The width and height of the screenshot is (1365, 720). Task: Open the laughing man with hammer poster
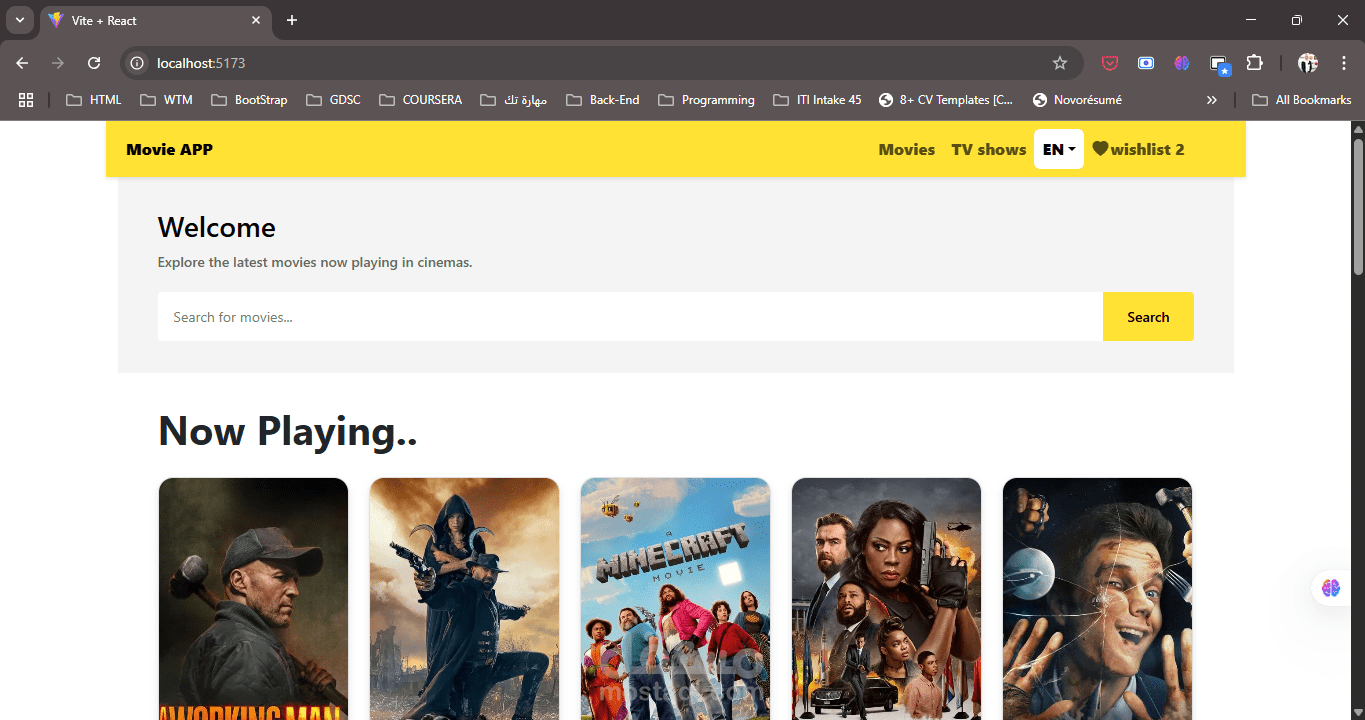[1097, 599]
